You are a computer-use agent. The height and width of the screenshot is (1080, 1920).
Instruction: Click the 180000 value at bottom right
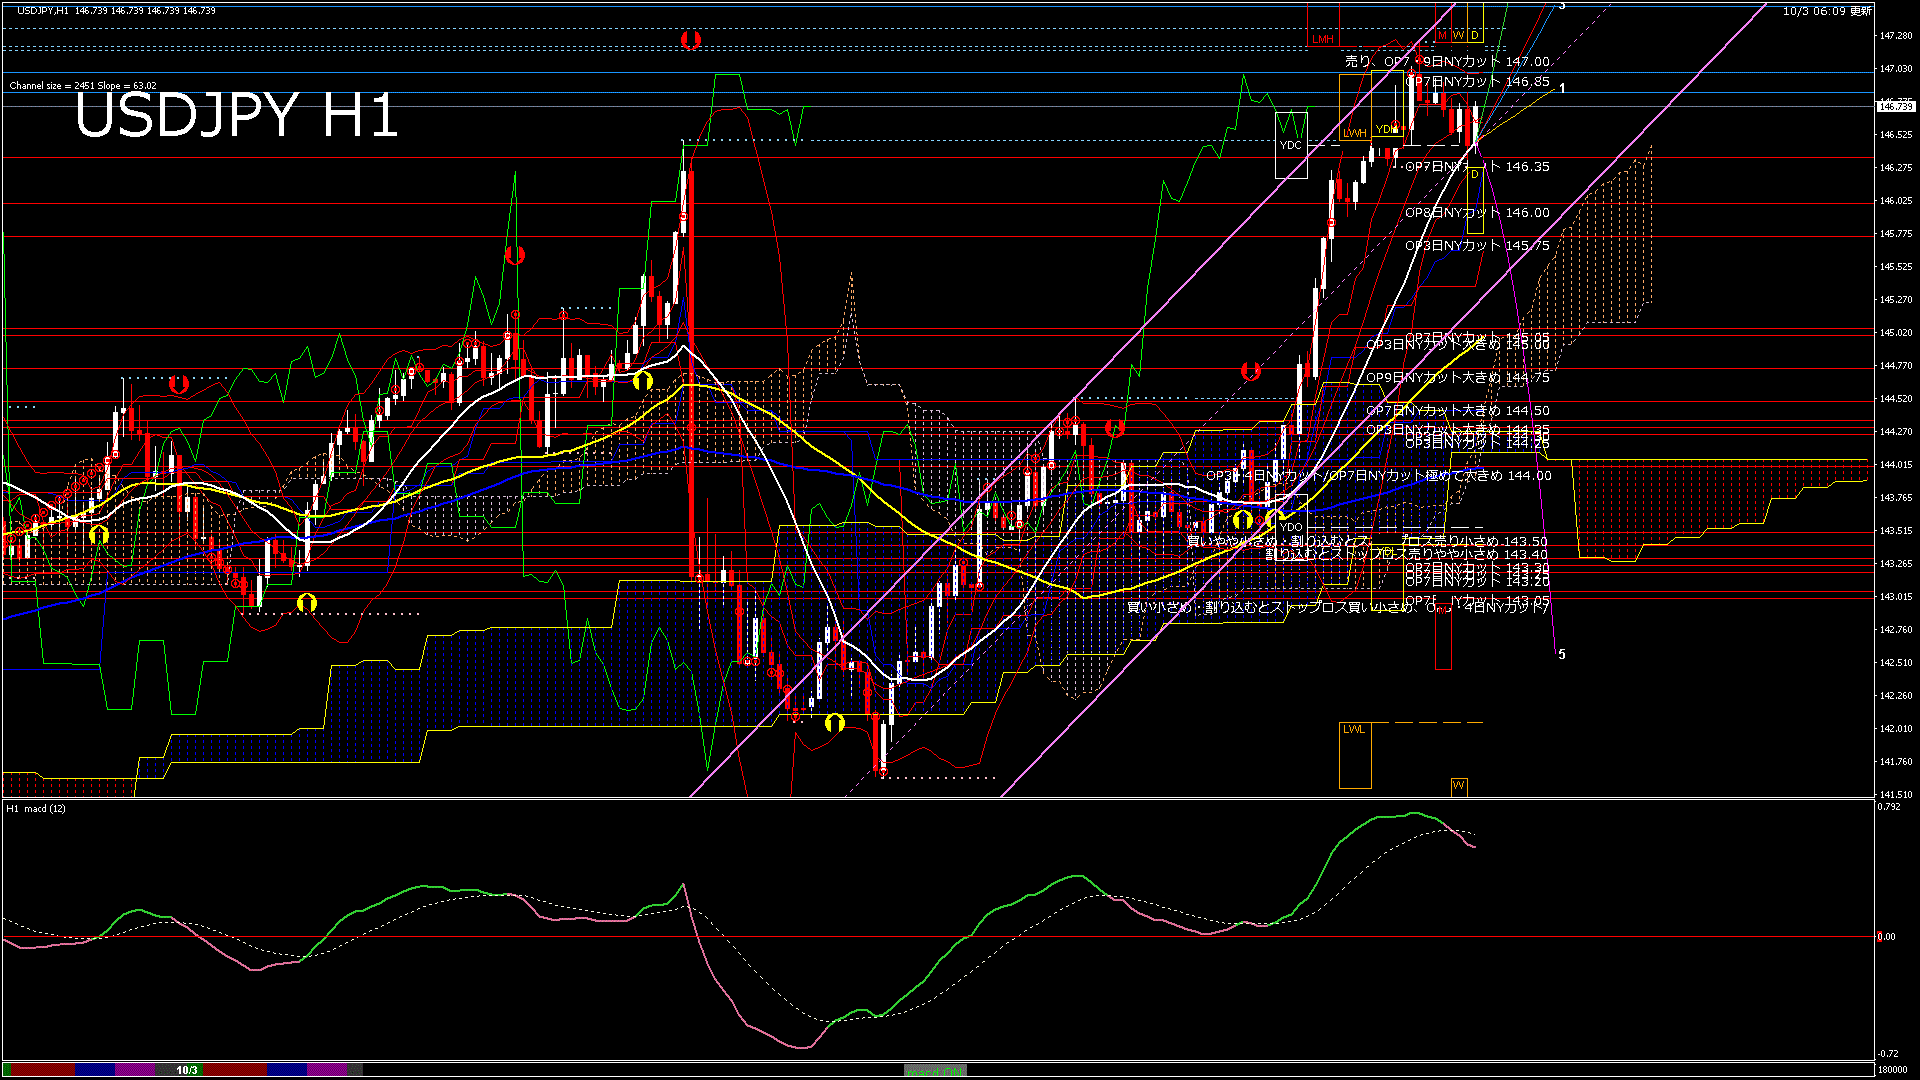[x=1893, y=1070]
